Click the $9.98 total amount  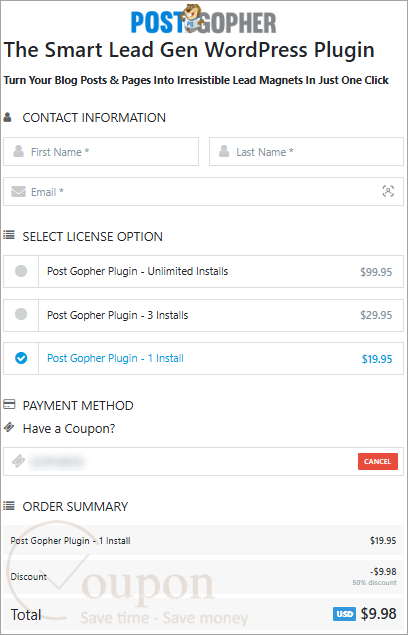tap(379, 614)
